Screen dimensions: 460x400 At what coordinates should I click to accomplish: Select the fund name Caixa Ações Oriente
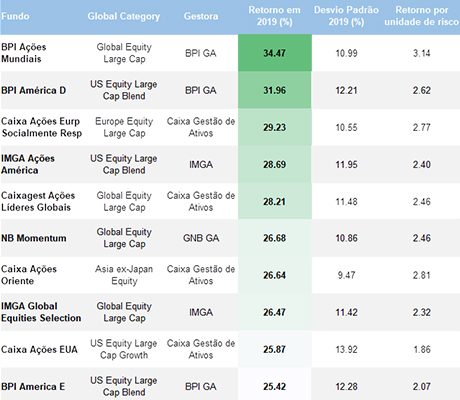[x=29, y=275]
